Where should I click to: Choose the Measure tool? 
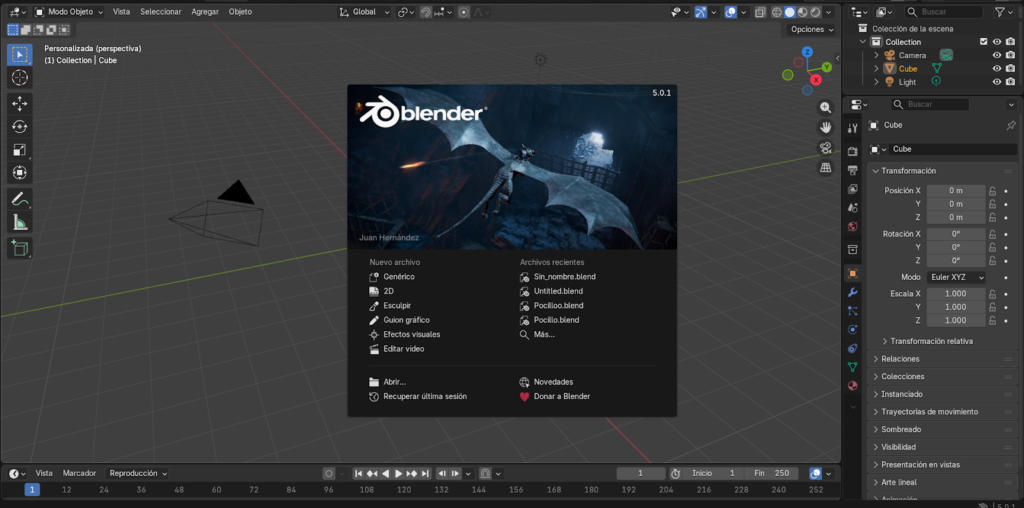[20, 222]
